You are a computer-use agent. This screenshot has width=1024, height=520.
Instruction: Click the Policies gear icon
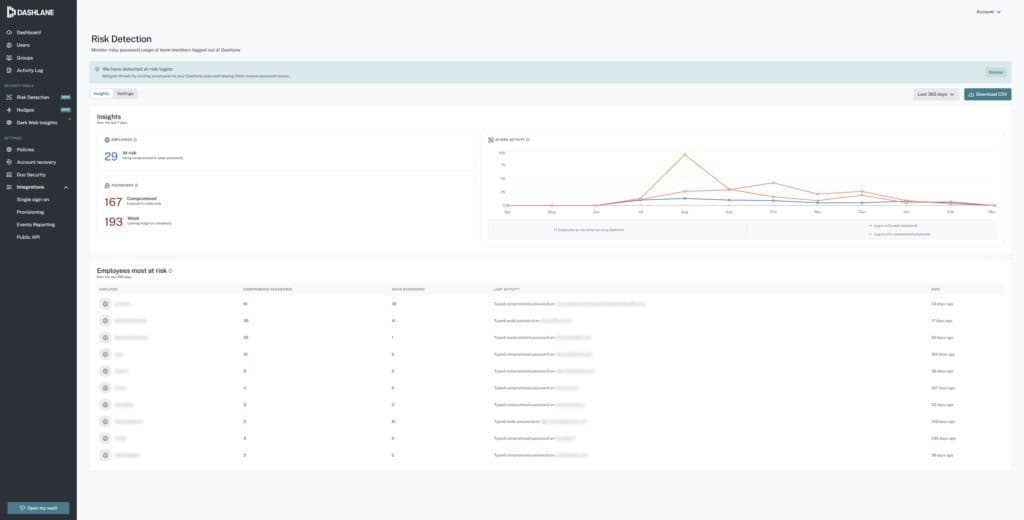pos(9,149)
